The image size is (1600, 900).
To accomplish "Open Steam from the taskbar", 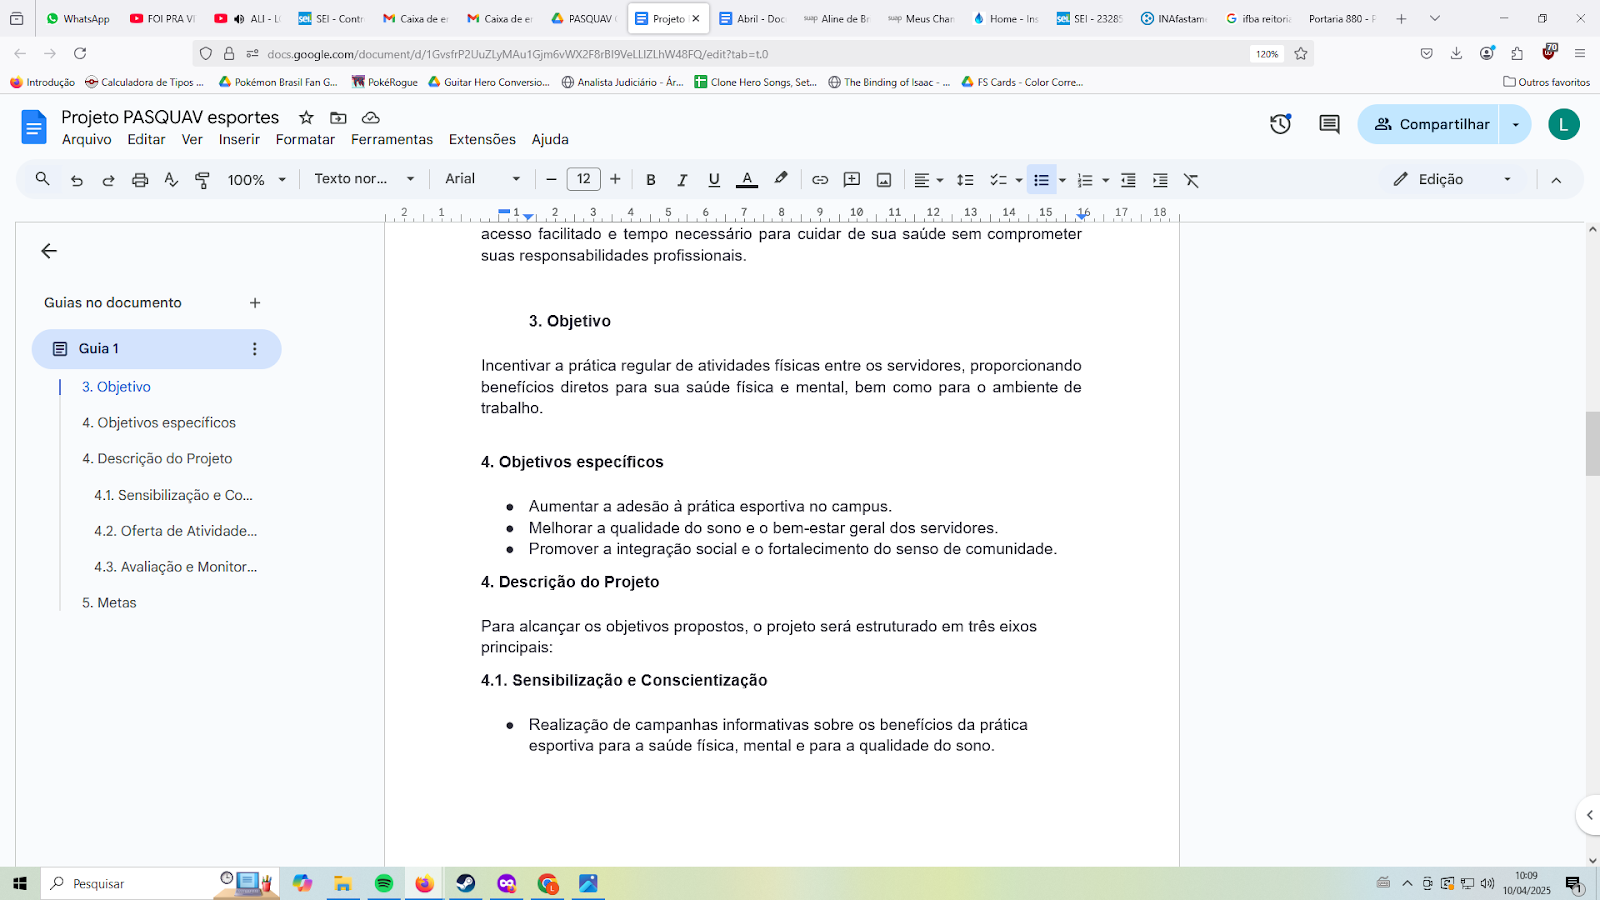I will (466, 883).
